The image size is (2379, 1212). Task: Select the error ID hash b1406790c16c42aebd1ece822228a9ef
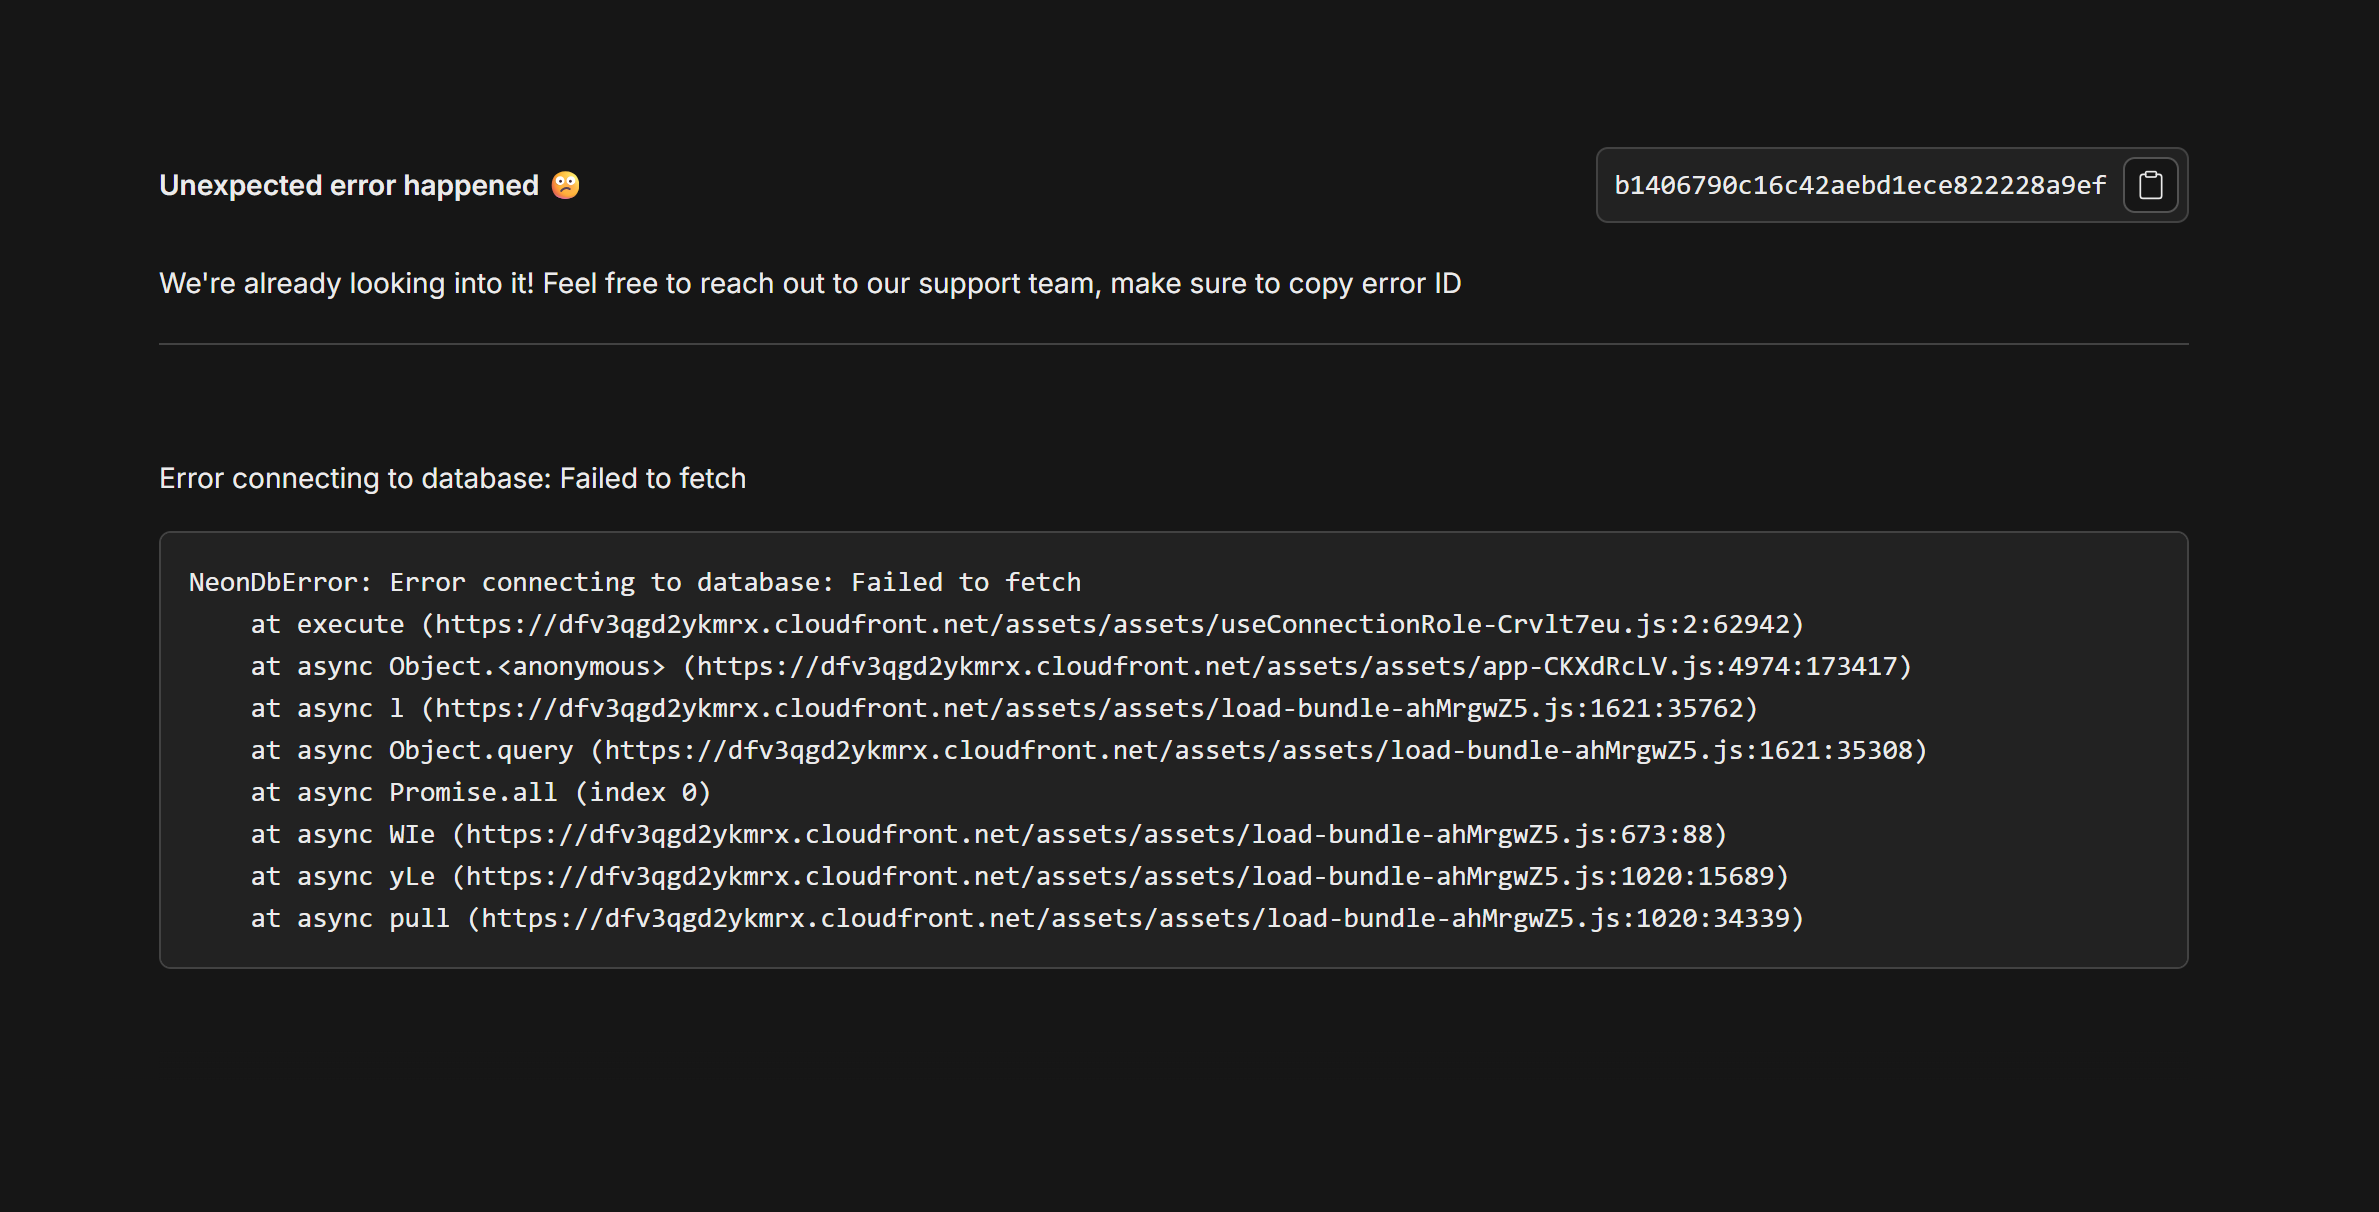(x=1859, y=185)
